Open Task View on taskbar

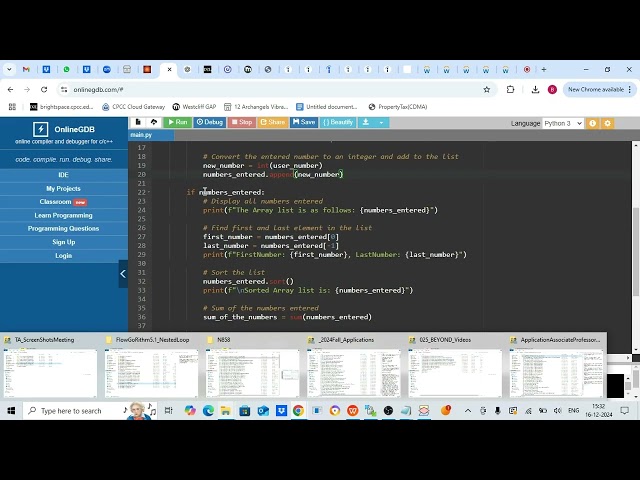[x=168, y=411]
